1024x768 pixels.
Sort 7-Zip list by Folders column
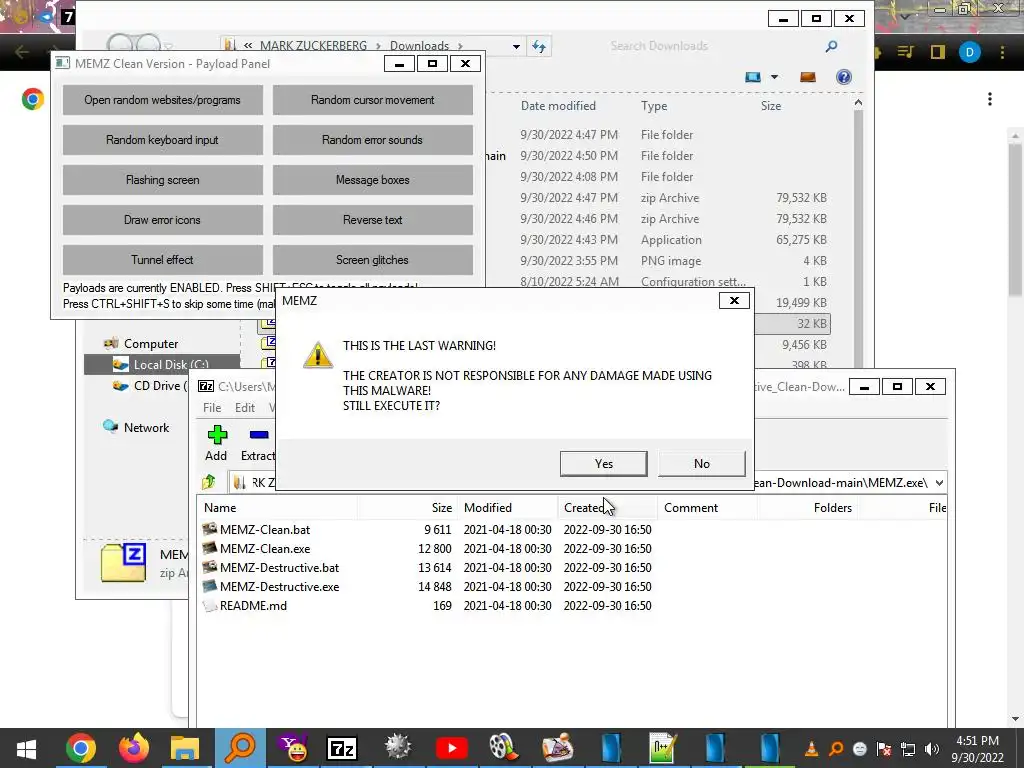click(833, 507)
